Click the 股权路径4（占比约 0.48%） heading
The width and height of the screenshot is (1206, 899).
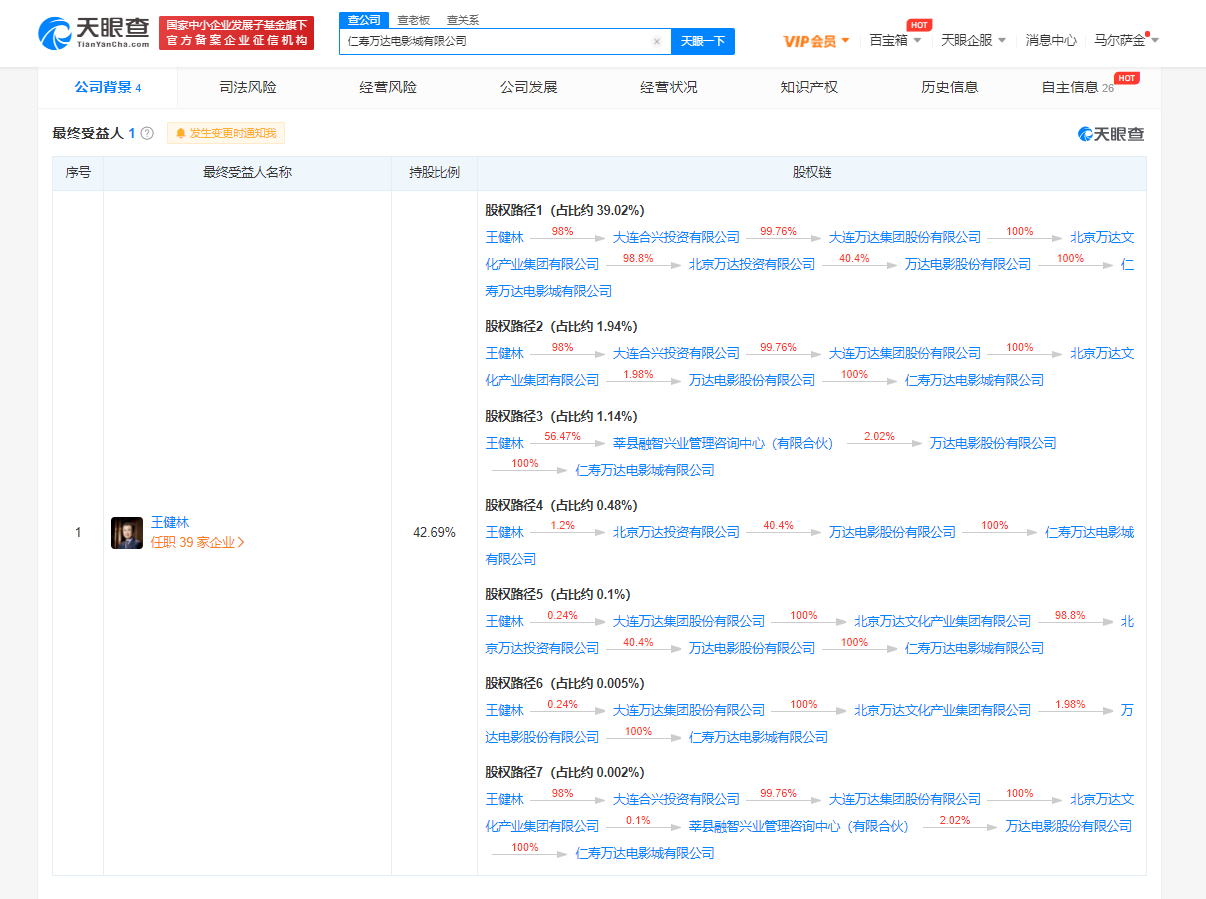pyautogui.click(x=561, y=506)
